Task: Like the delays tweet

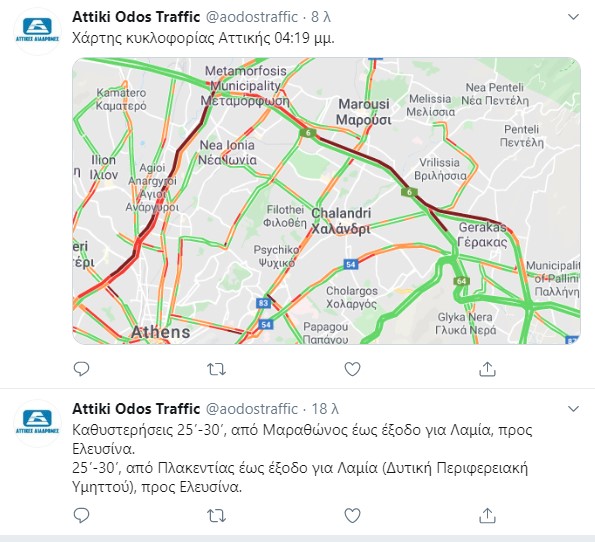Action: click(x=352, y=515)
